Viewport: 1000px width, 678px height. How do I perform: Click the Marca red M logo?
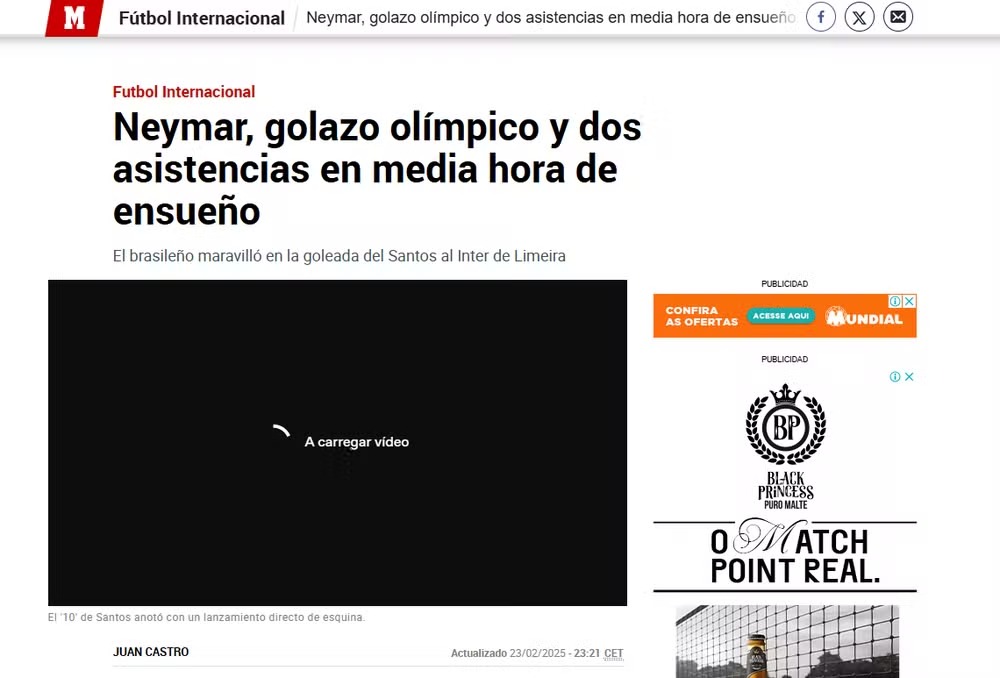(x=73, y=18)
